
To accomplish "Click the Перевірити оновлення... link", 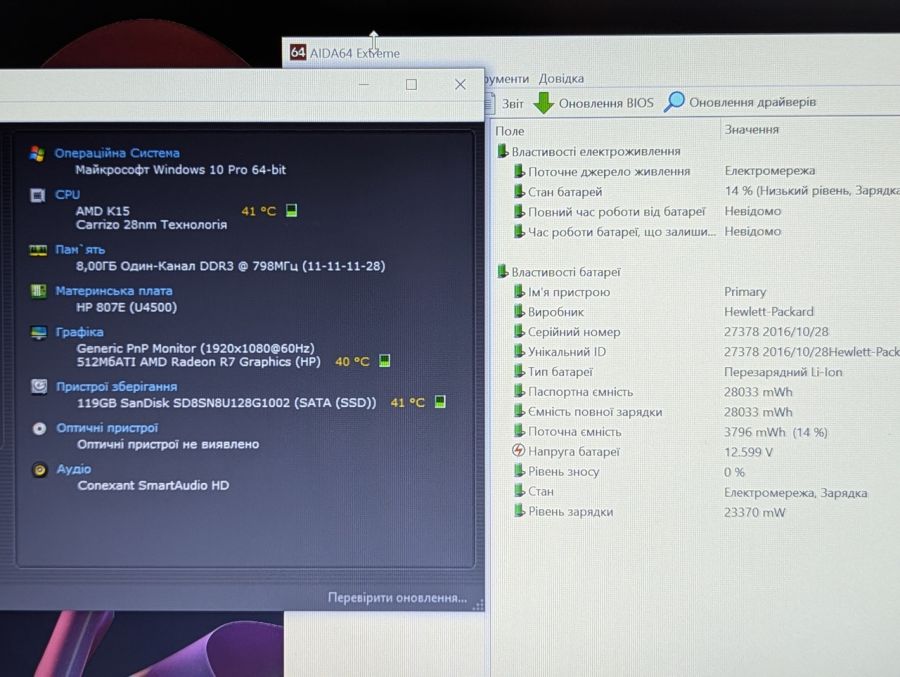I will pos(397,598).
